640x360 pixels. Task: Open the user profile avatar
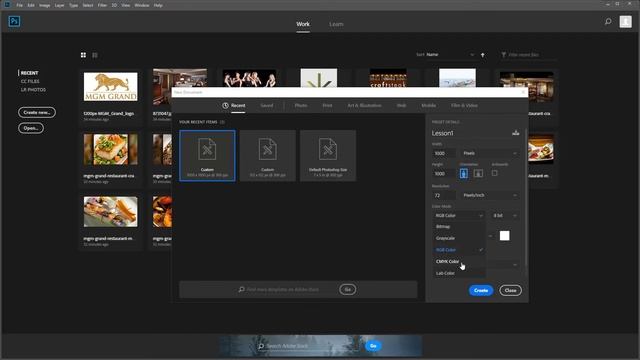click(x=625, y=22)
